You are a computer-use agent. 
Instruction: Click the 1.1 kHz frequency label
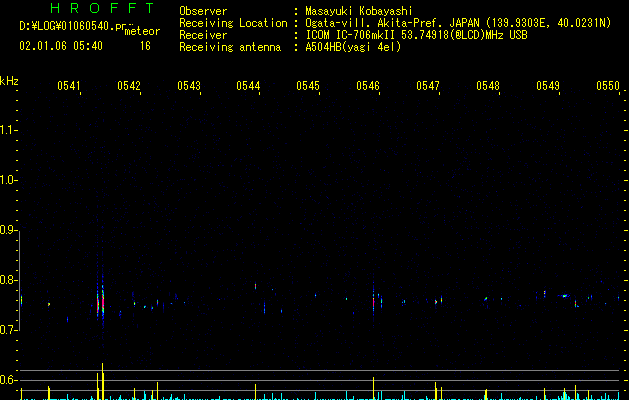tap(8, 130)
